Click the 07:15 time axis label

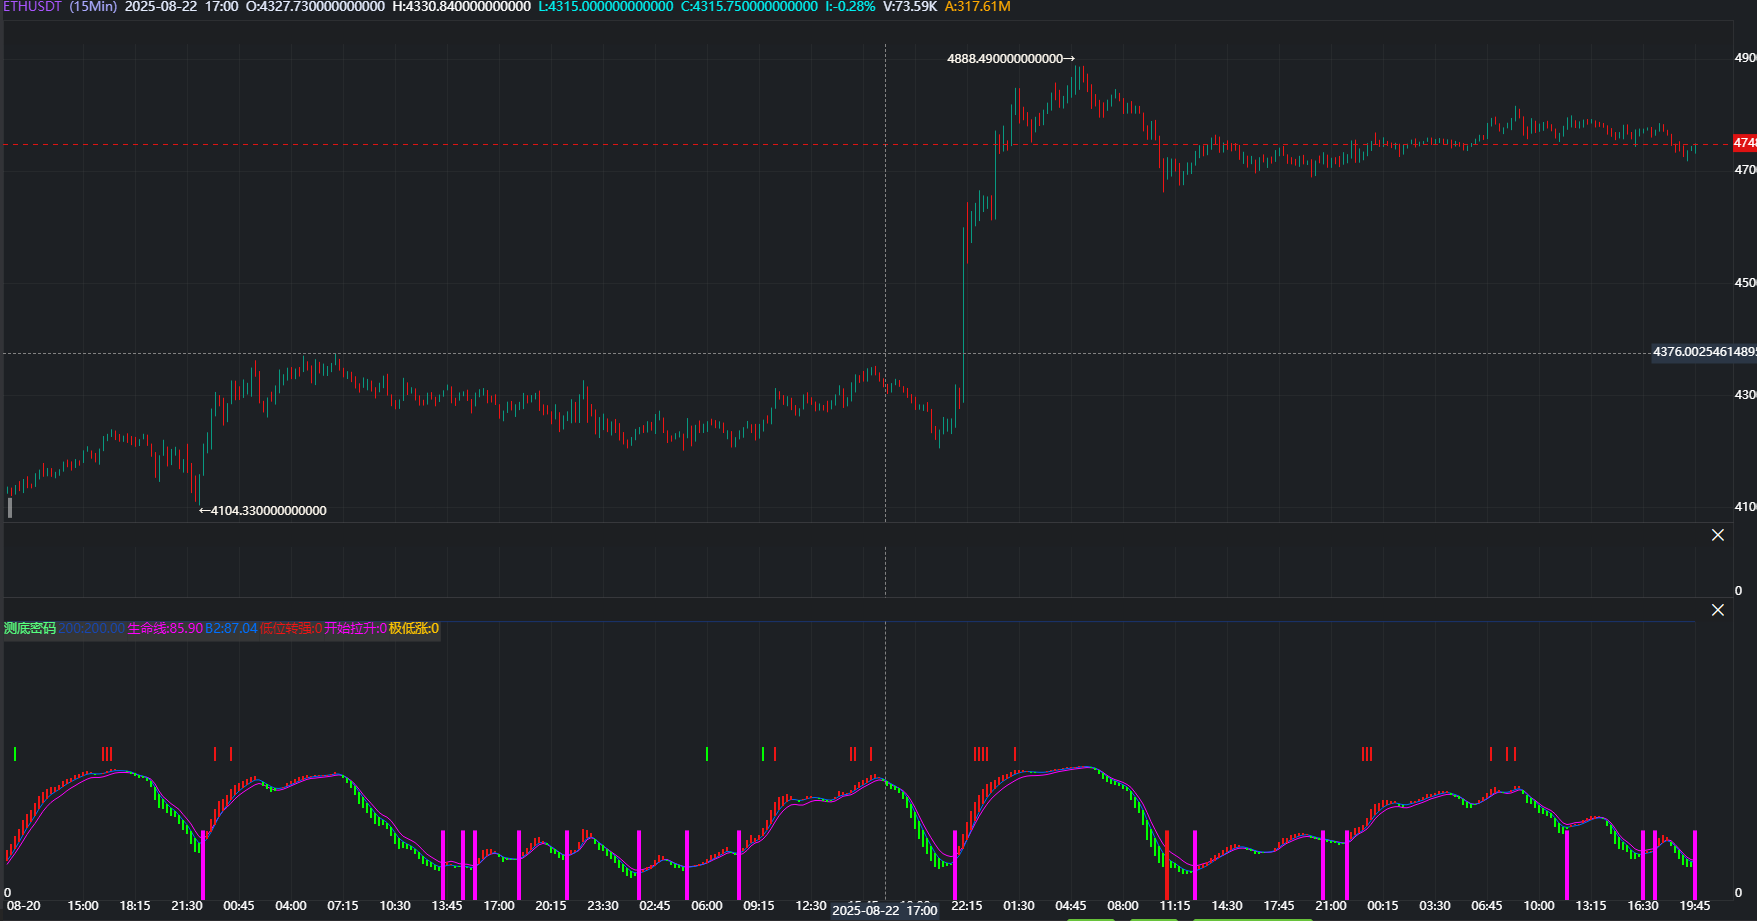coord(343,906)
